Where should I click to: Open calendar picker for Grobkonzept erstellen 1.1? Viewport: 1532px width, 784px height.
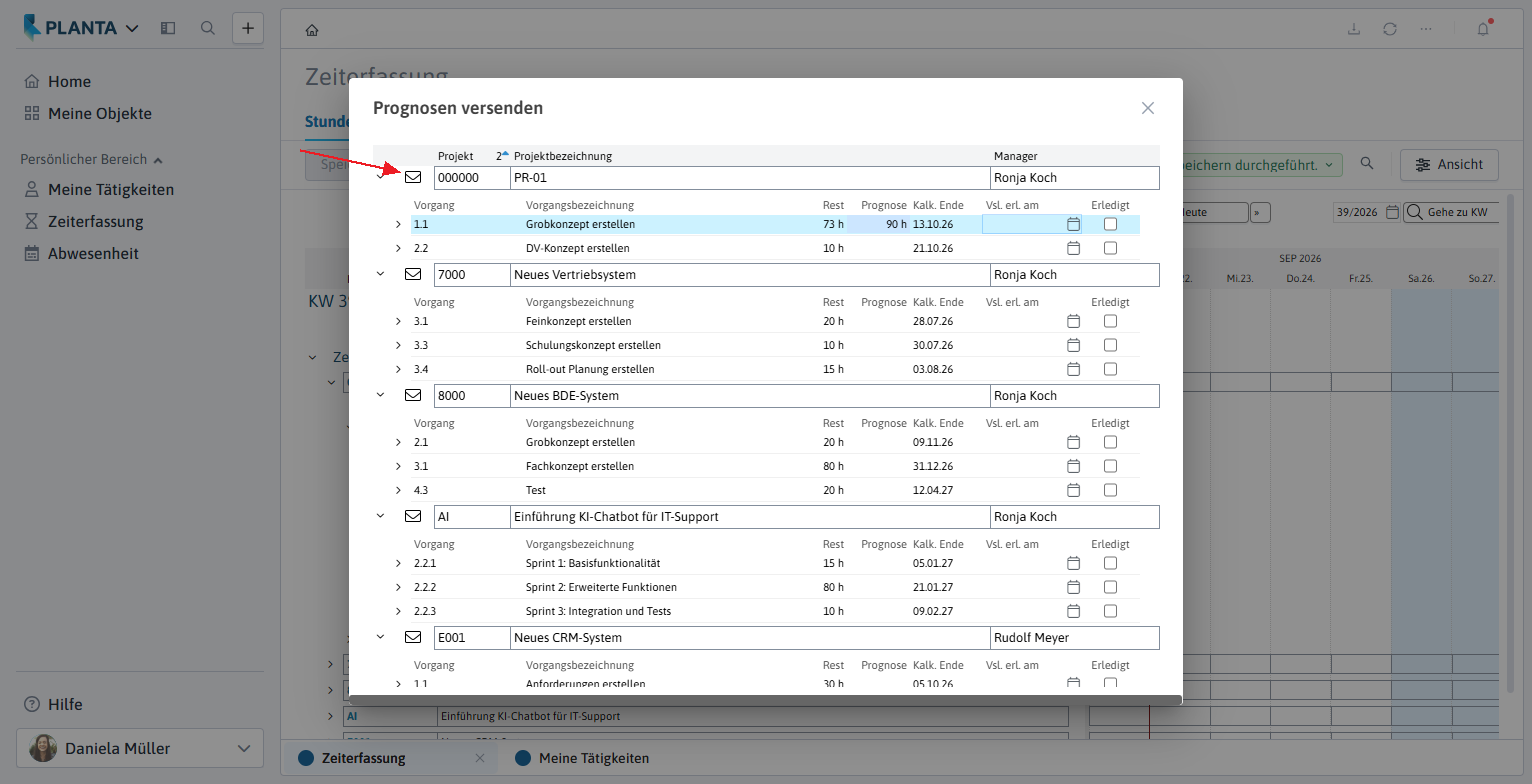coord(1074,224)
